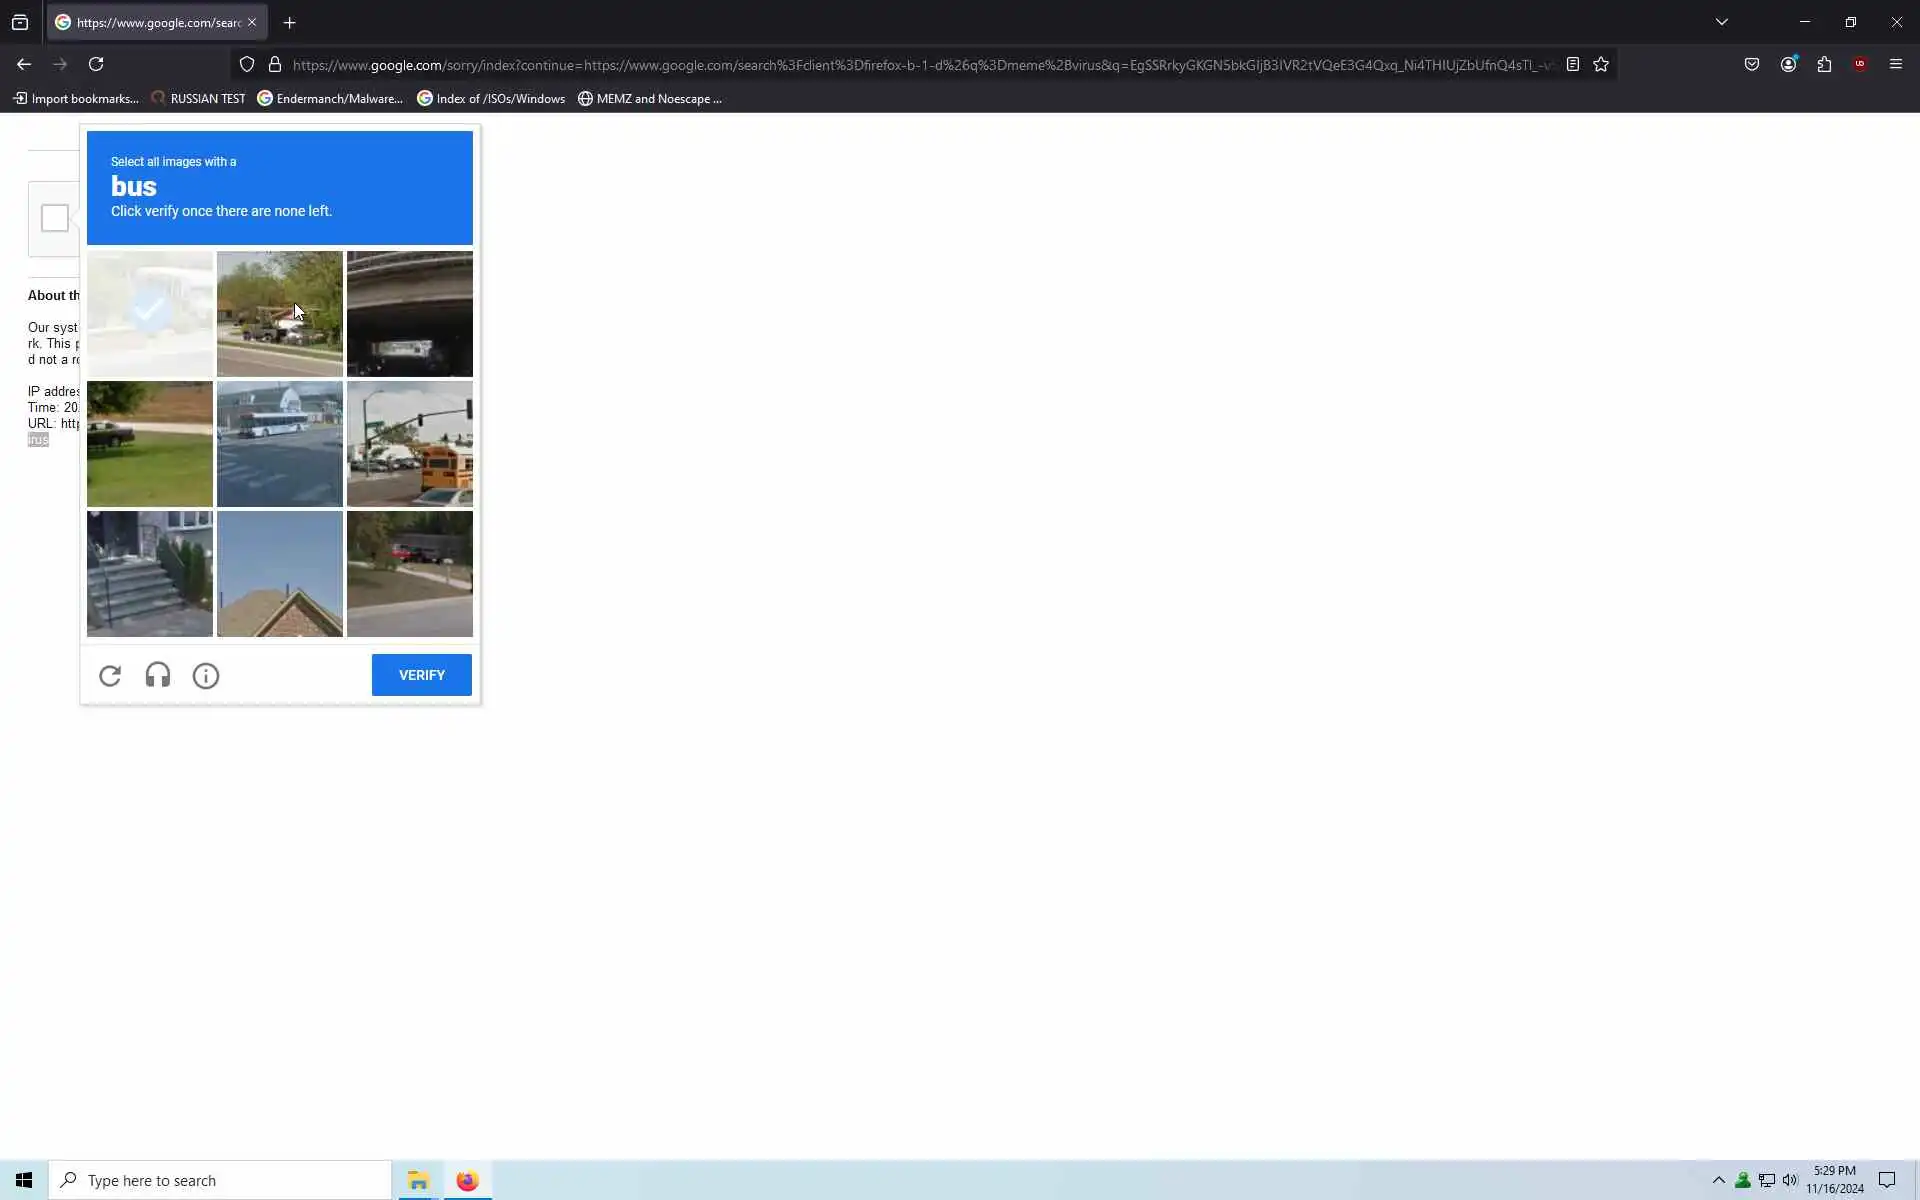This screenshot has height=1200, width=1920.
Task: Open a new tab with plus button
Action: tap(290, 22)
